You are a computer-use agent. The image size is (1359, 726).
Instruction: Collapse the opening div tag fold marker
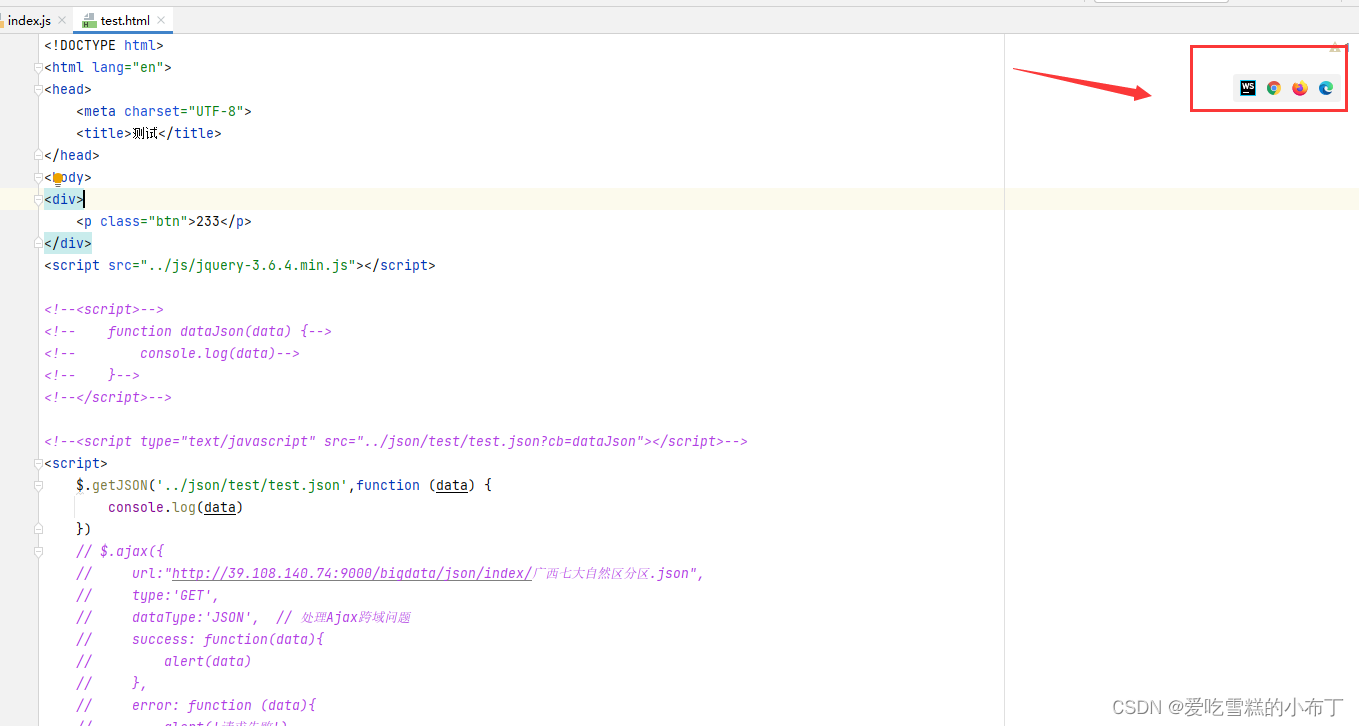click(x=39, y=200)
